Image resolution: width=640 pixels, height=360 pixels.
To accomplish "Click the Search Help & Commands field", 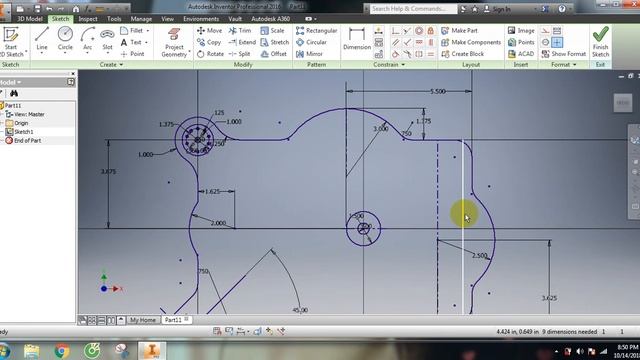I will click(x=413, y=9).
